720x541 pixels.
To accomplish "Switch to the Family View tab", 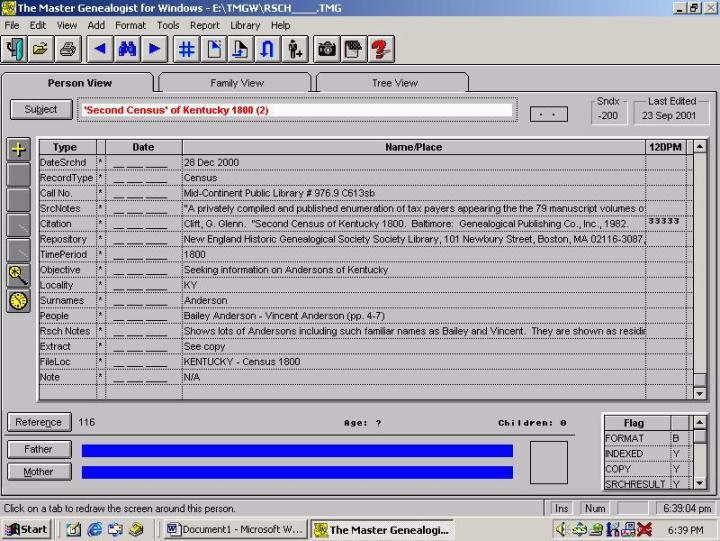I will [x=236, y=83].
